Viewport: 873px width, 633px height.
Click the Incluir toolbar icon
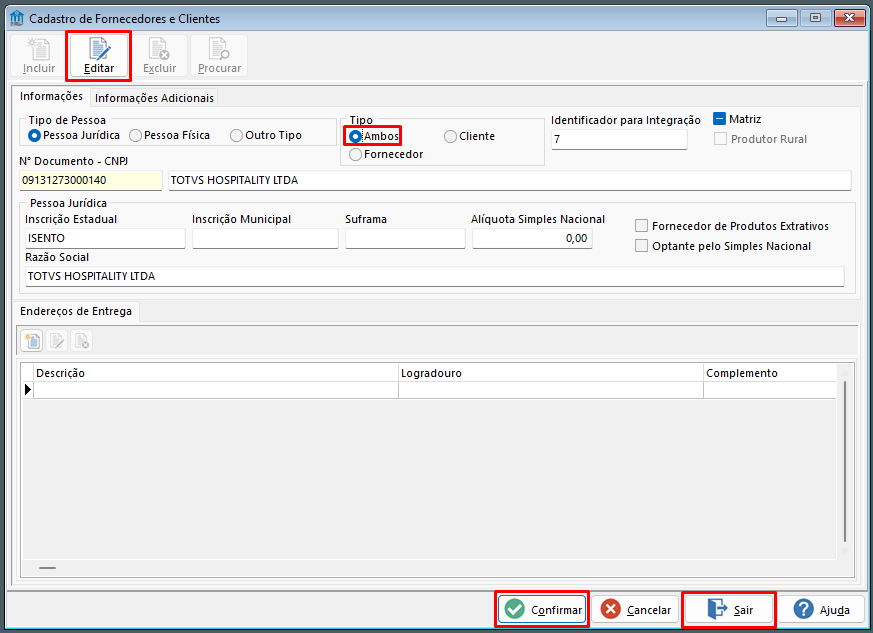point(39,56)
